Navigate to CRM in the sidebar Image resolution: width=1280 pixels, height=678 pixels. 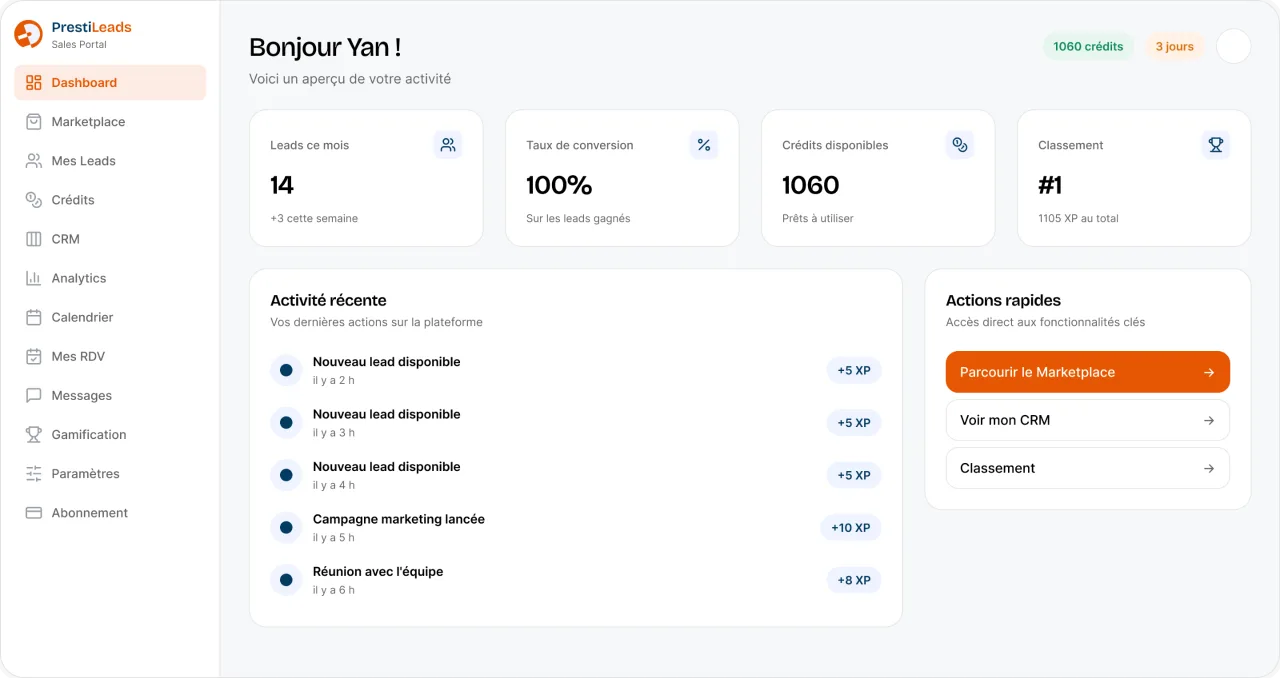point(110,239)
